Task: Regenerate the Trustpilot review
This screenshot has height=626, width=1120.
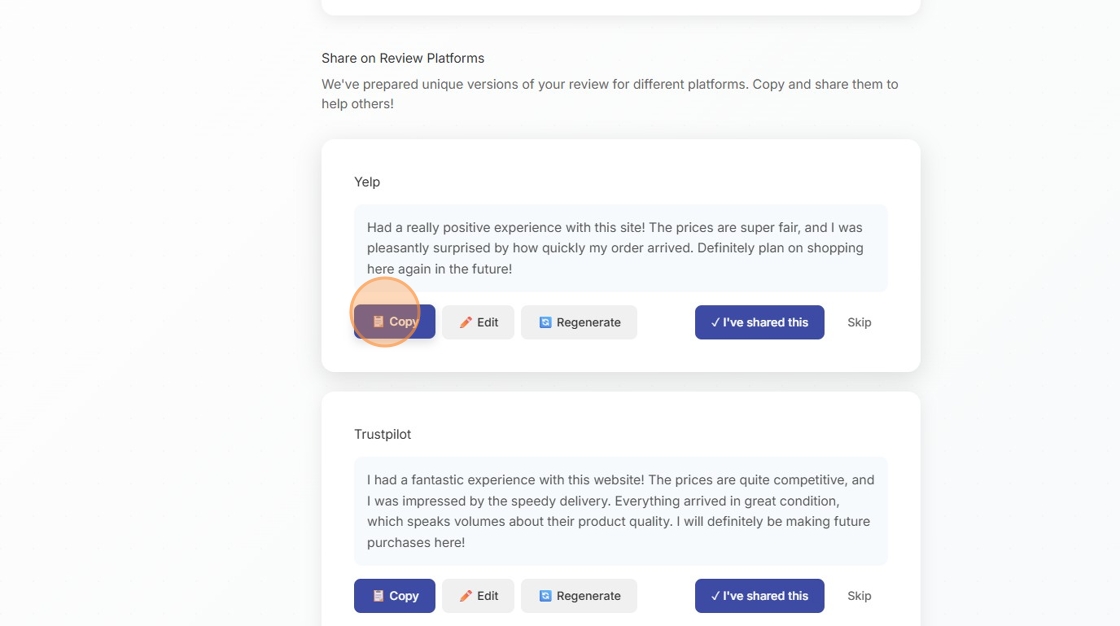Action: coord(579,595)
